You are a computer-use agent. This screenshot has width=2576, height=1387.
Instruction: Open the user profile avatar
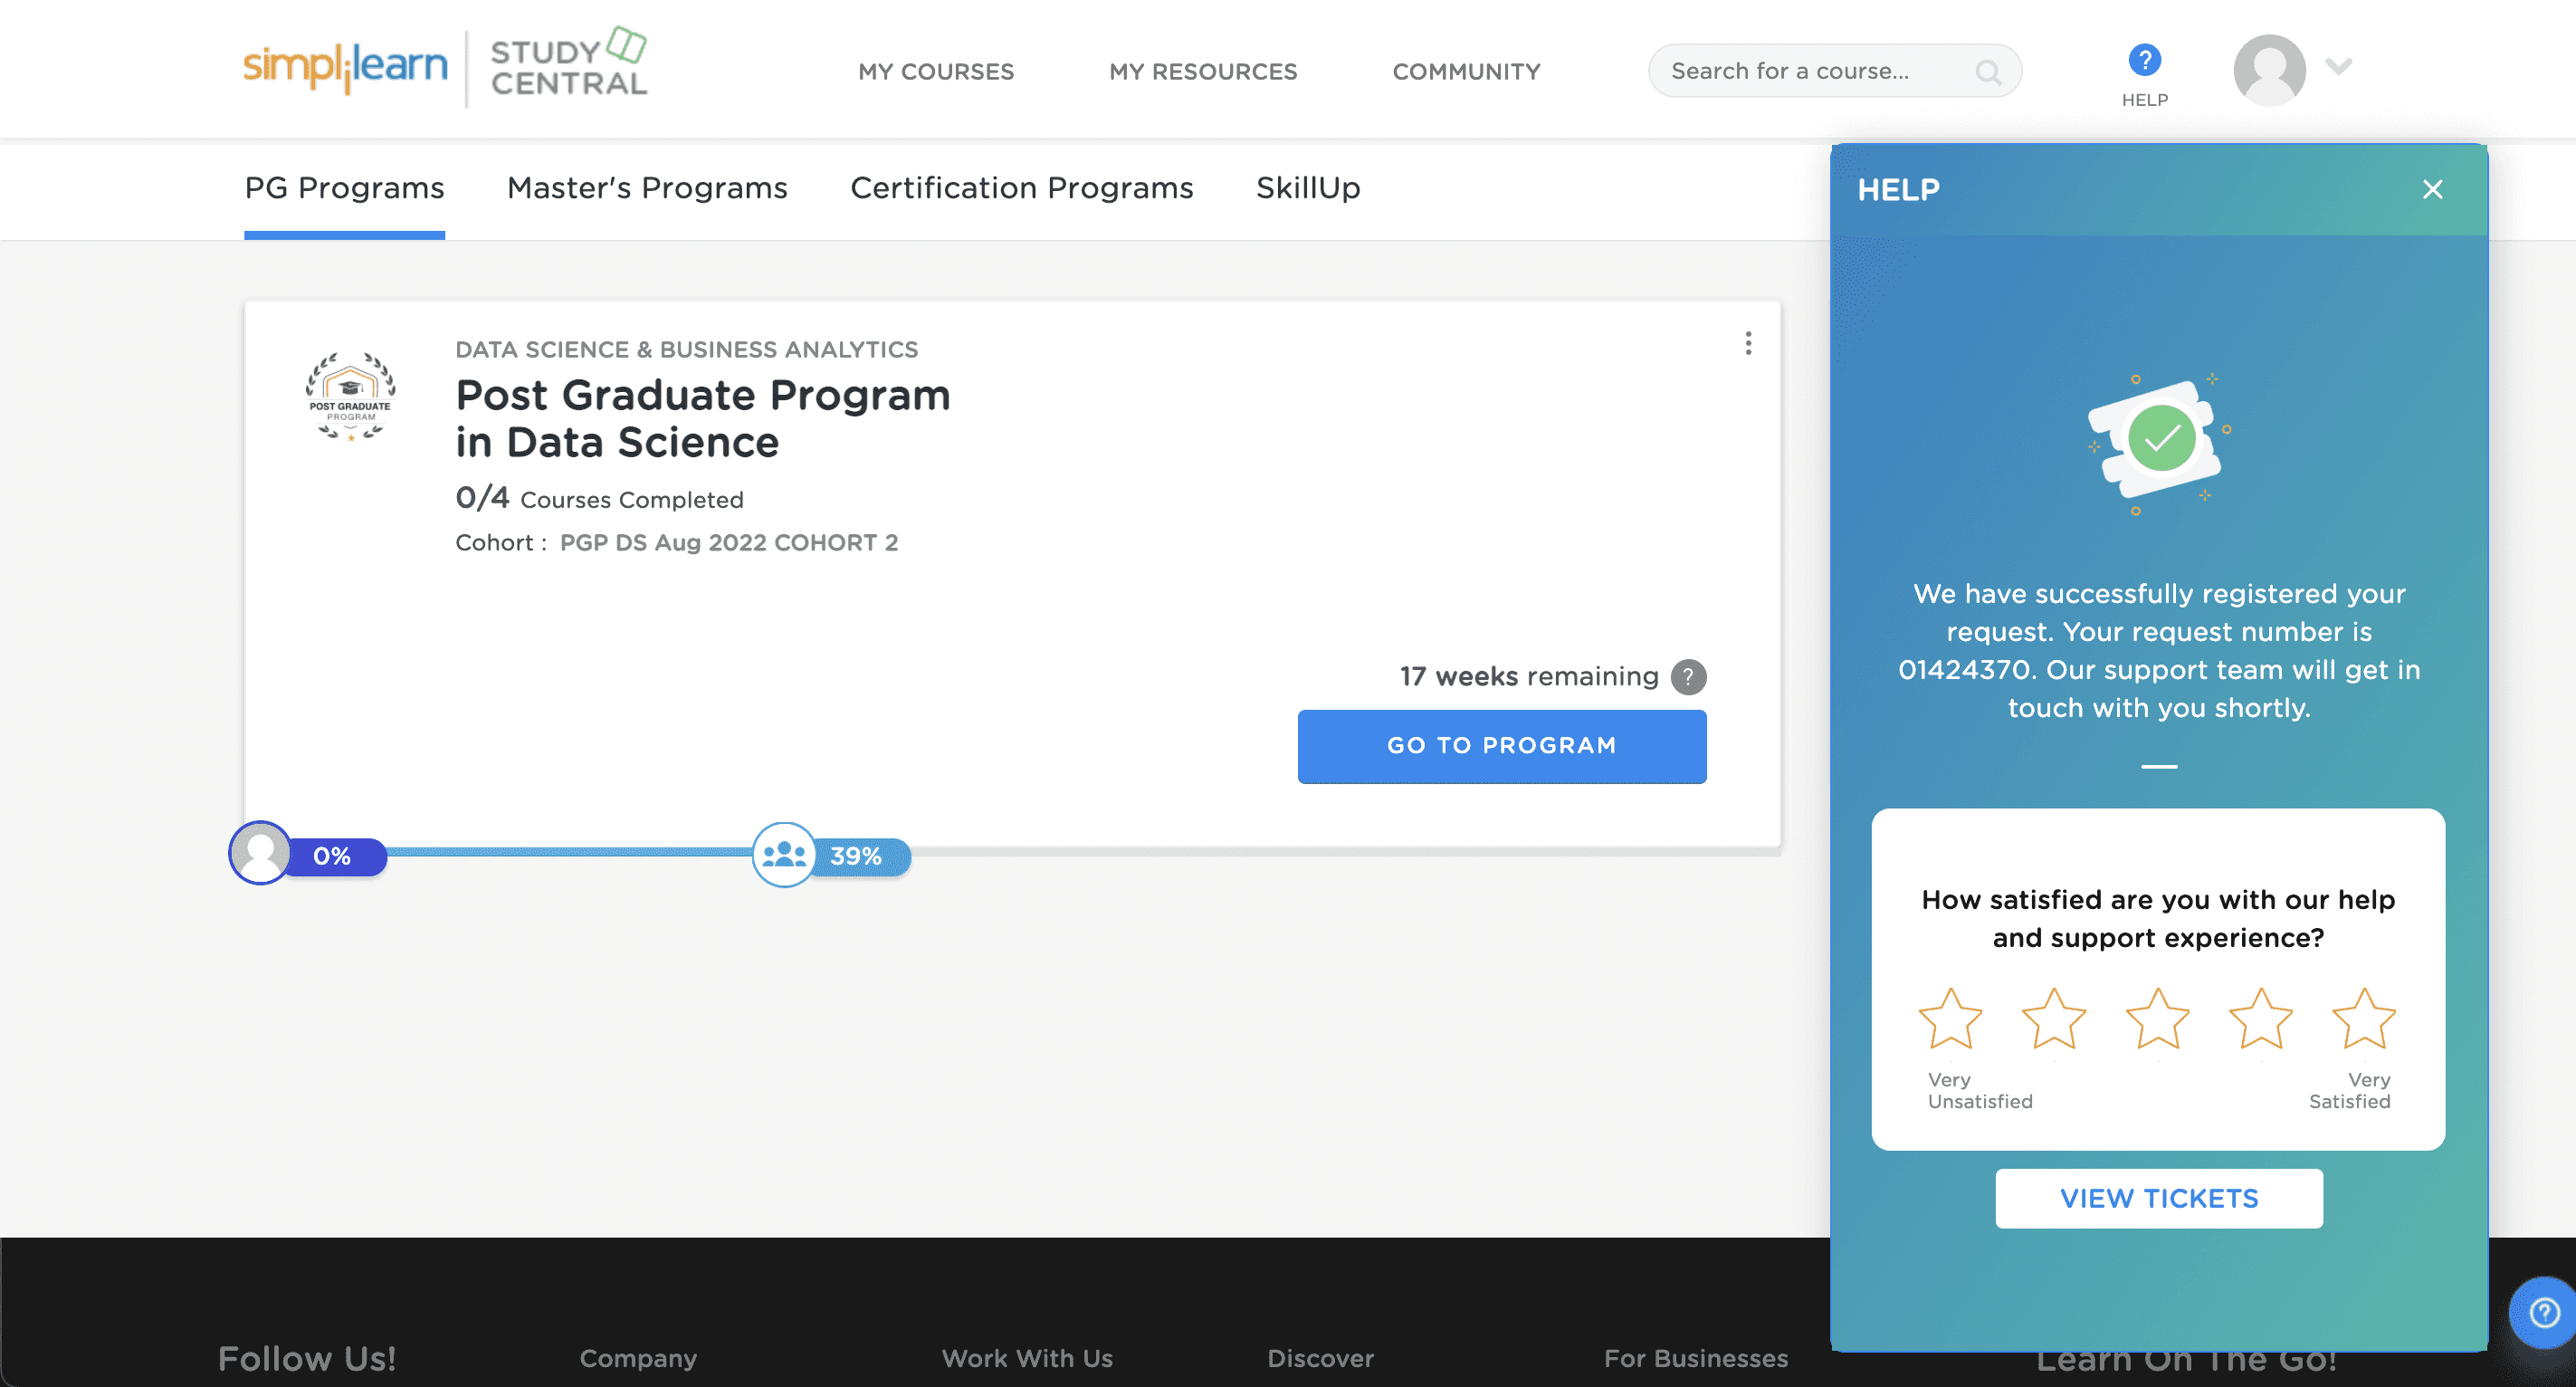click(x=2269, y=70)
